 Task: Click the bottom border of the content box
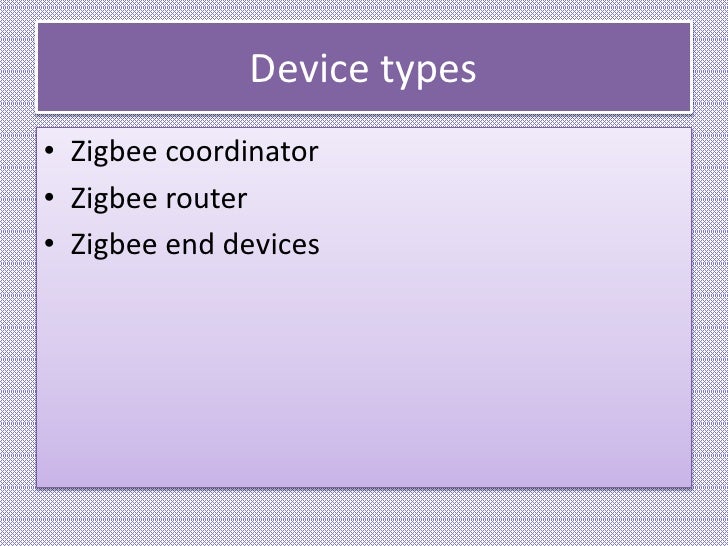[364, 487]
